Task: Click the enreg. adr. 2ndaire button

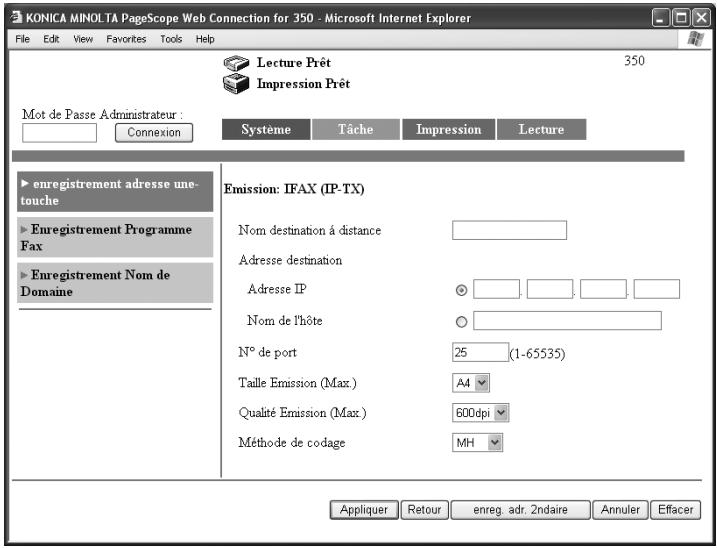Action: (520, 510)
